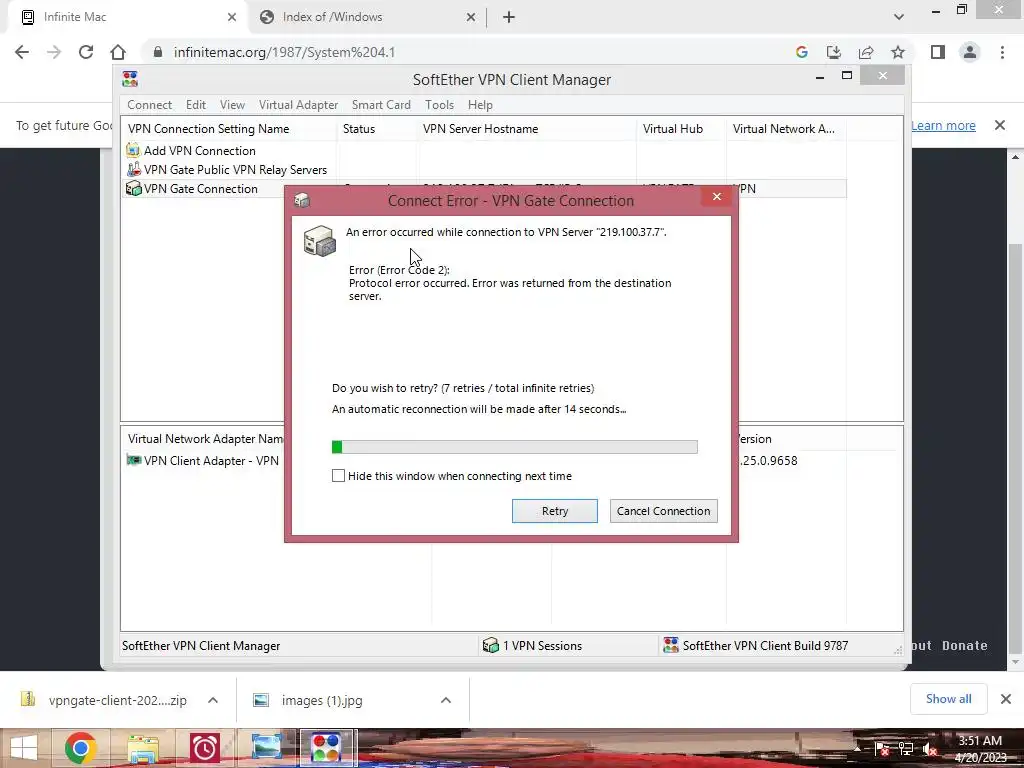The width and height of the screenshot is (1024, 768).
Task: Open the Chrome profile icon
Action: pos(970,52)
